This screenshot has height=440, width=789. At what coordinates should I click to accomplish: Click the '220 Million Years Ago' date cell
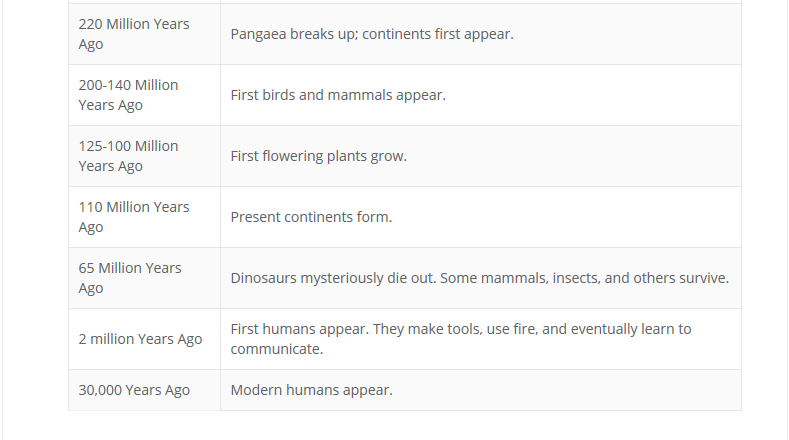coord(144,34)
